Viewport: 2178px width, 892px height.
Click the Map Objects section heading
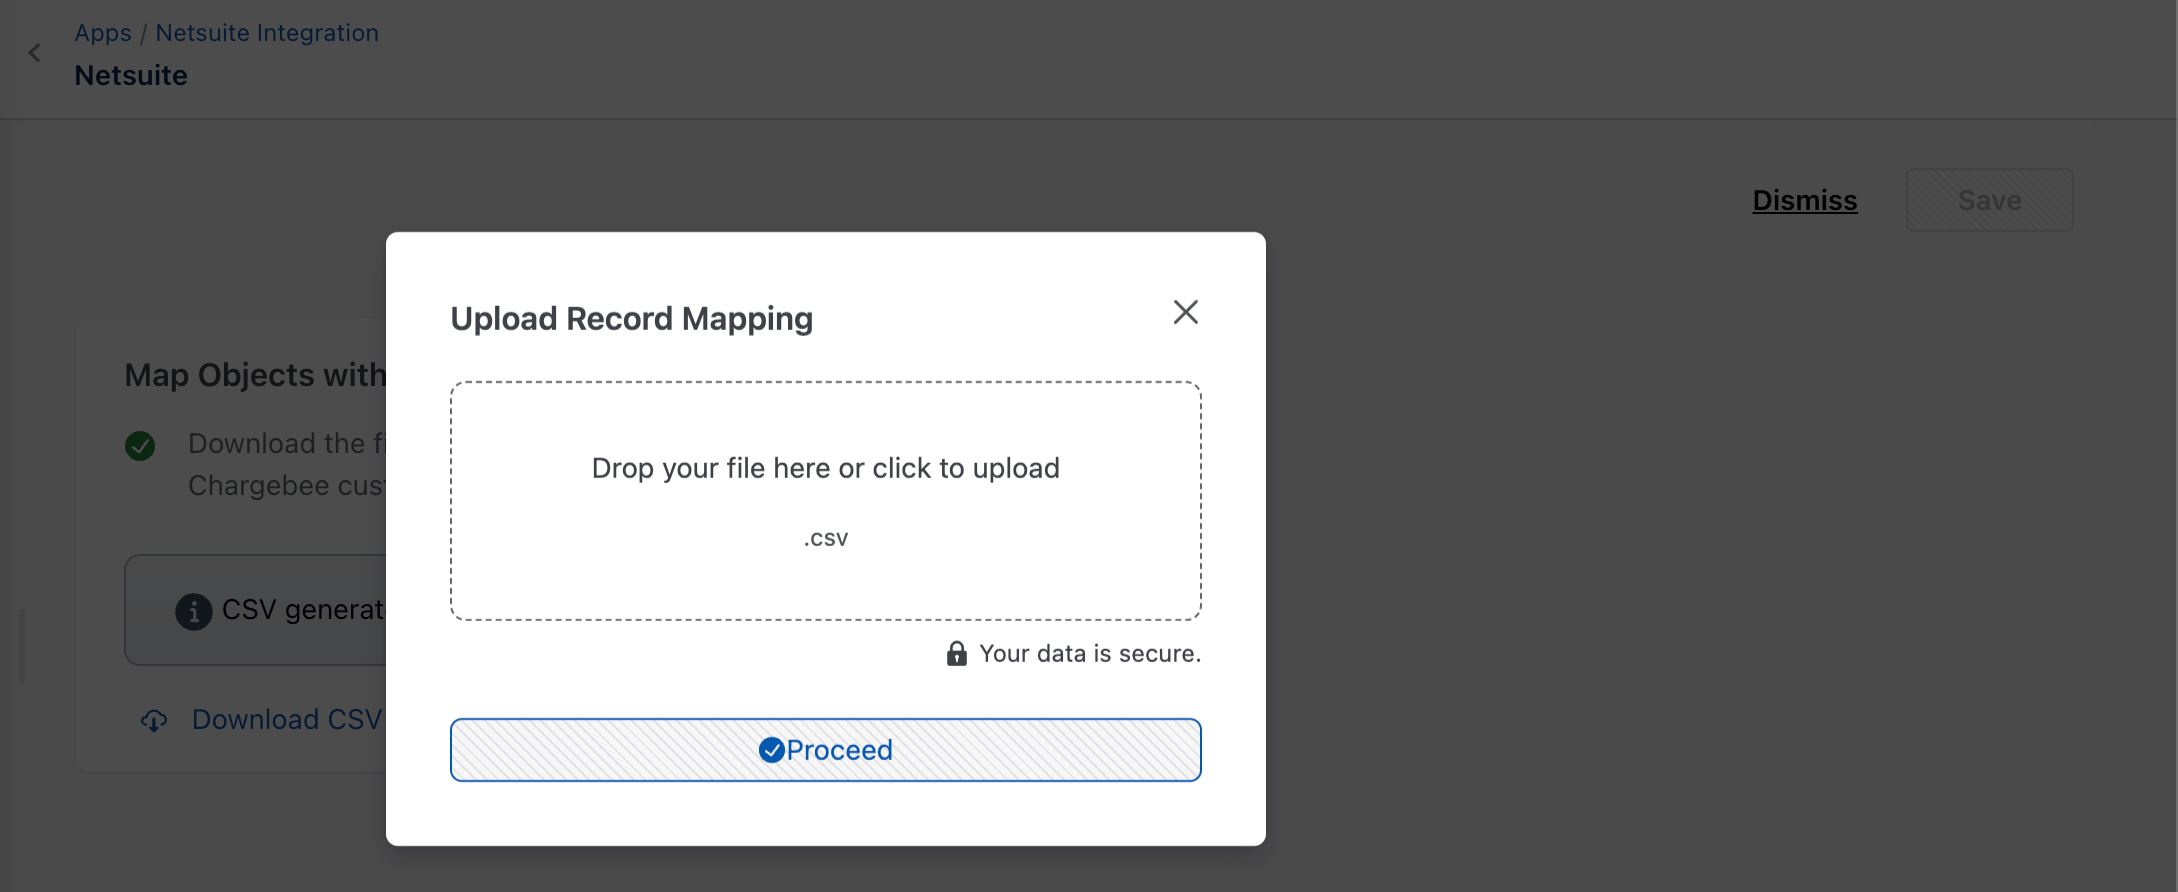[255, 375]
